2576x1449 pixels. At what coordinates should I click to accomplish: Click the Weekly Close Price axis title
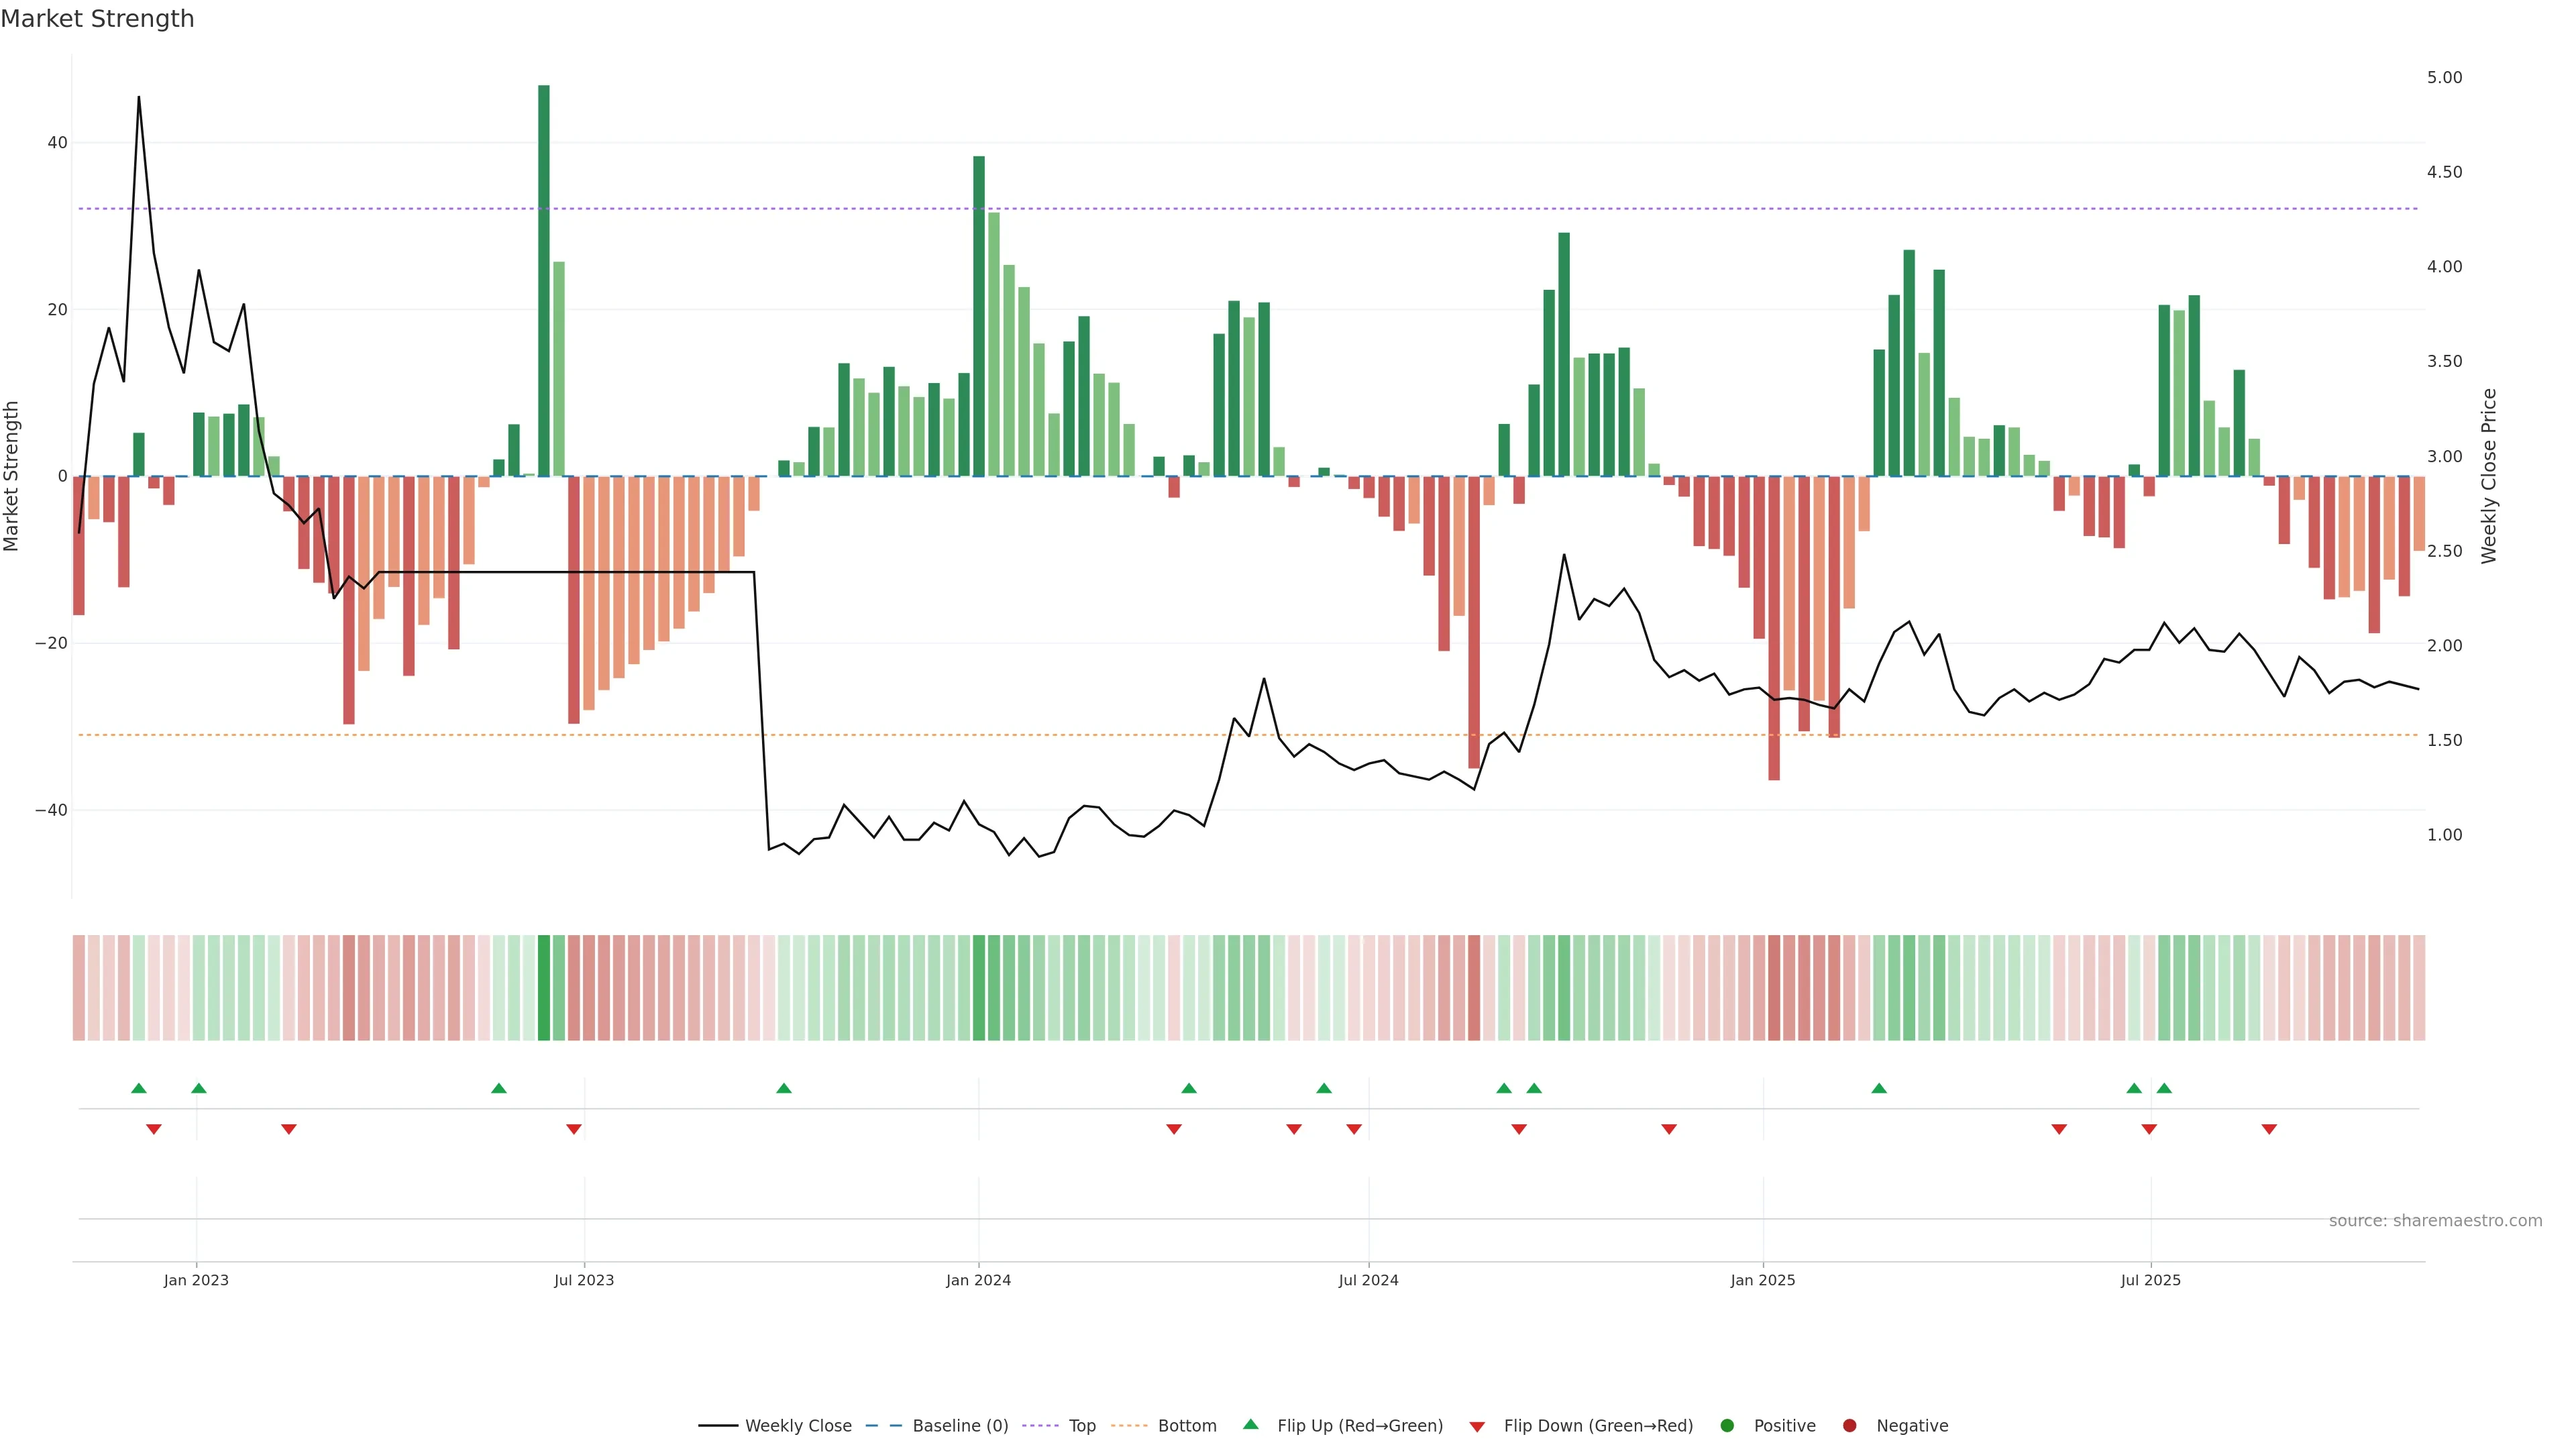coord(2489,476)
